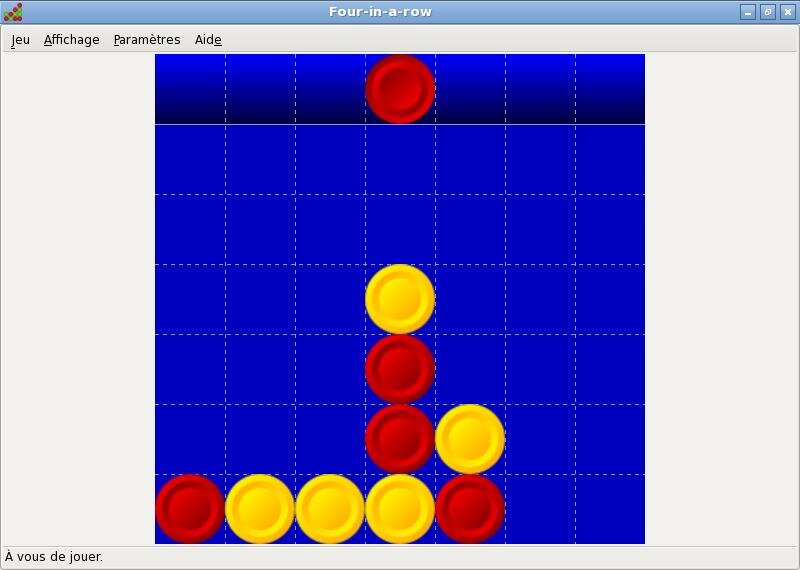Click the red piece waiting in the drop row
Screen dimensions: 800x570
click(400, 89)
